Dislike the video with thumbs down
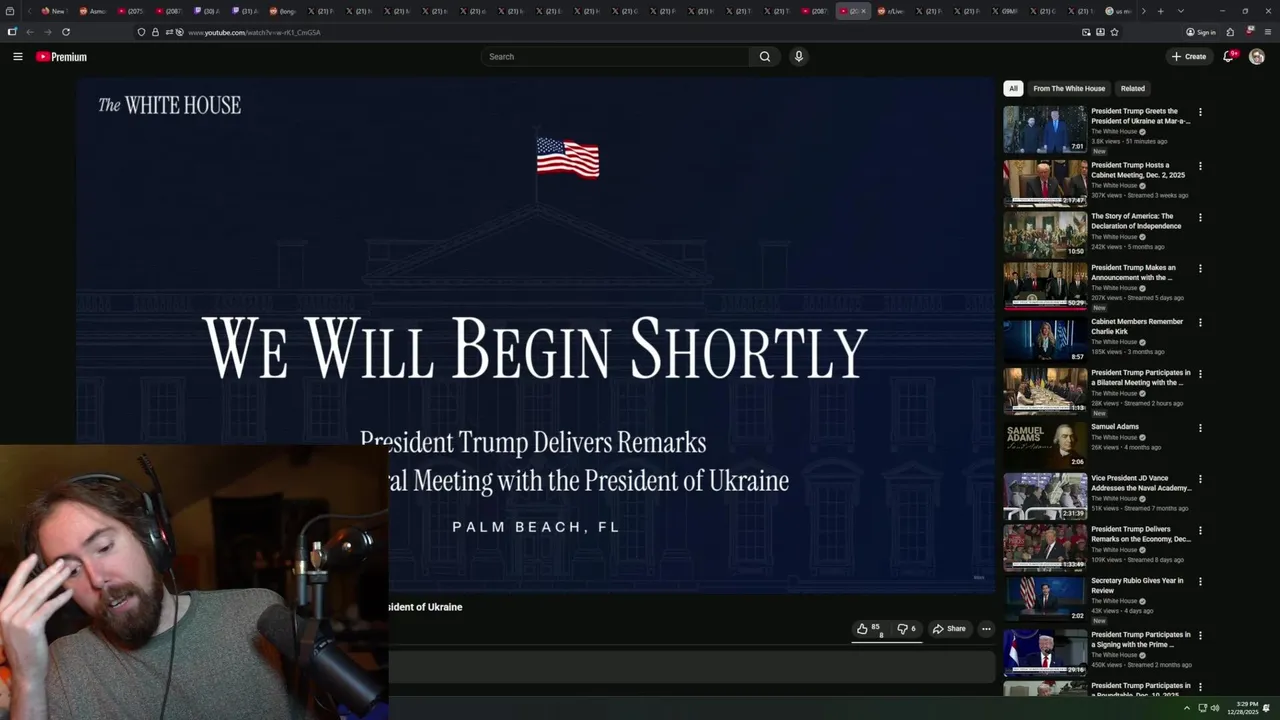 click(906, 629)
